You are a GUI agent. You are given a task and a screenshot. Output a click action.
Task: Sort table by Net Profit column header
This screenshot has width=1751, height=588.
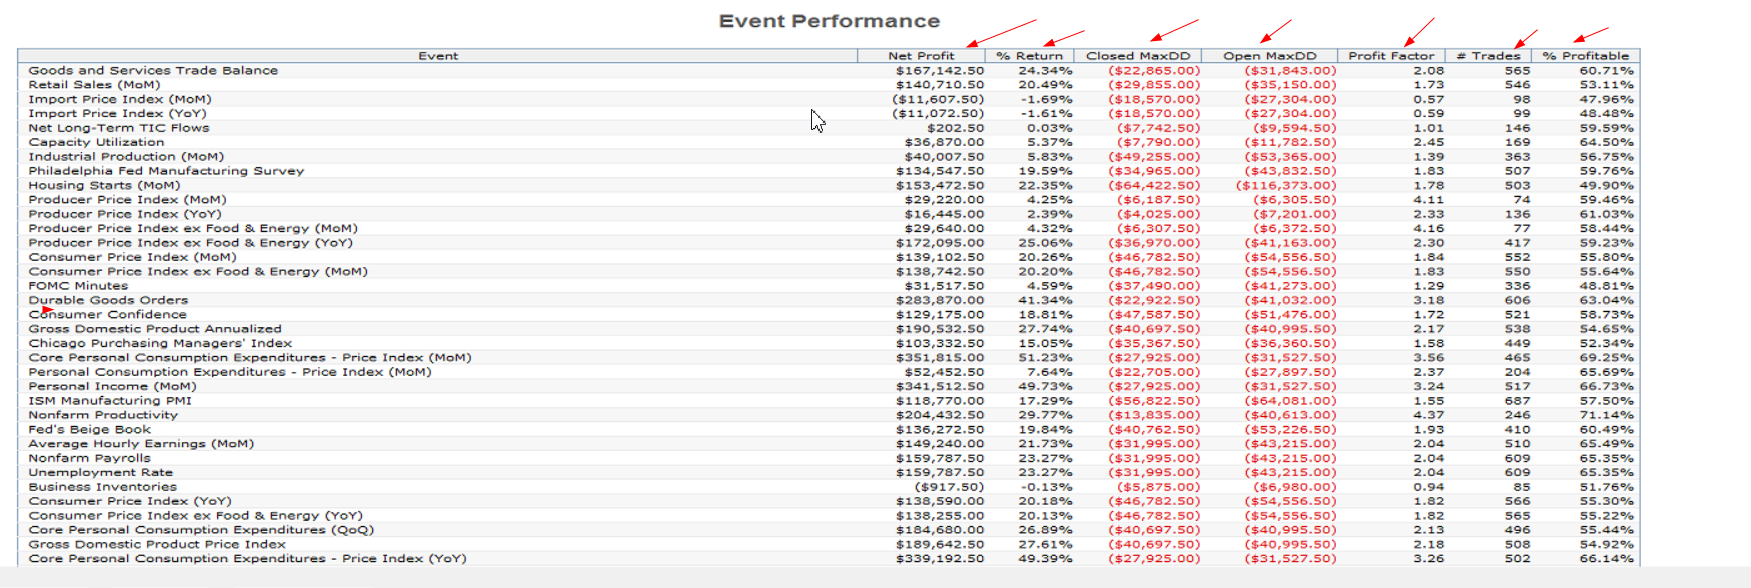pos(921,56)
